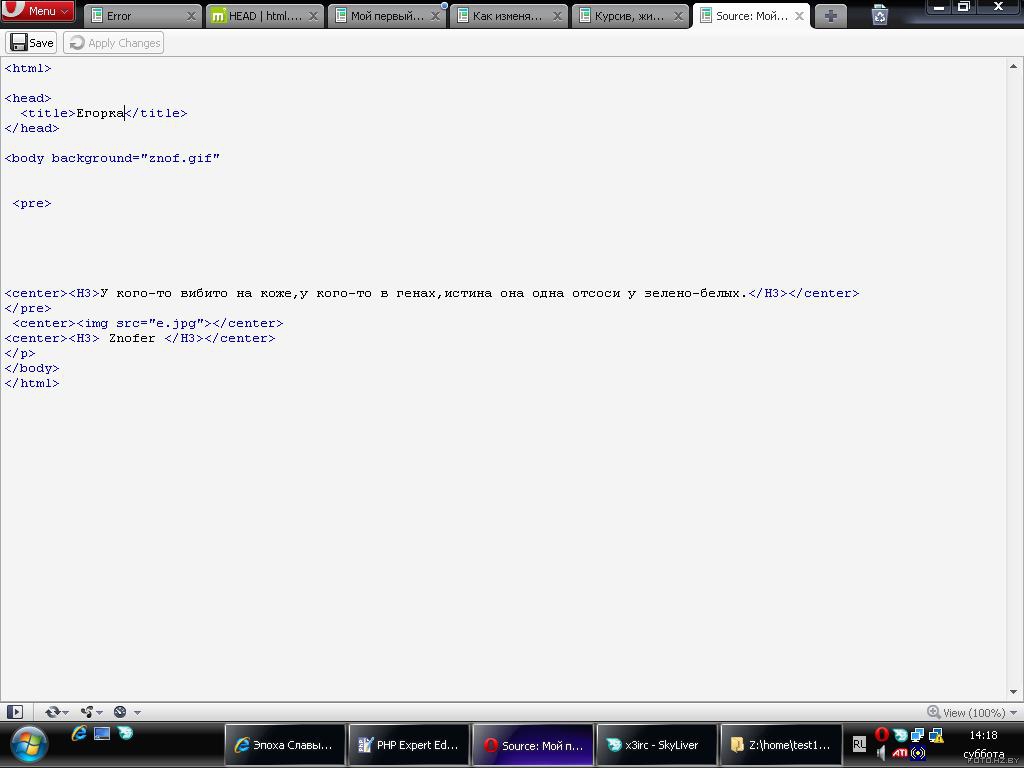1024x768 pixels.
Task: Close the Source: Мой… tab
Action: point(799,16)
